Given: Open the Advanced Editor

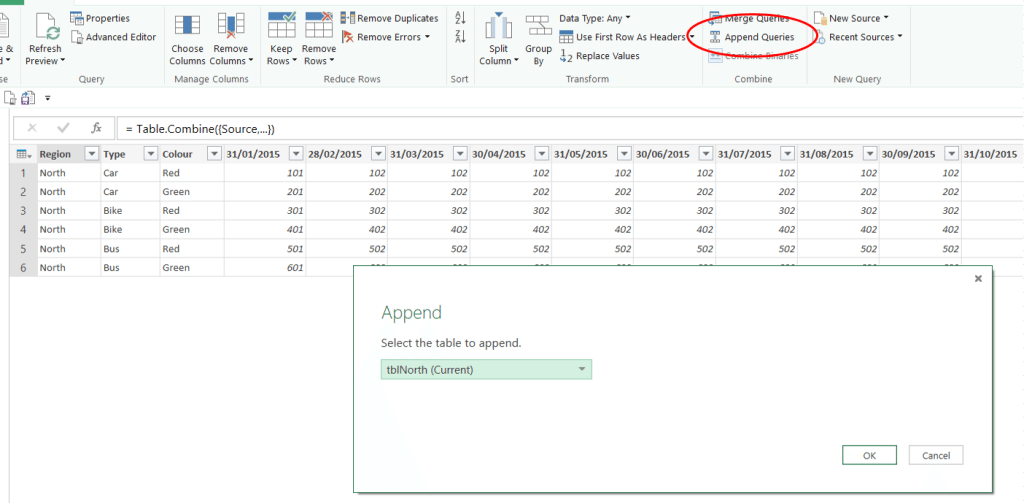Looking at the screenshot, I should (114, 37).
